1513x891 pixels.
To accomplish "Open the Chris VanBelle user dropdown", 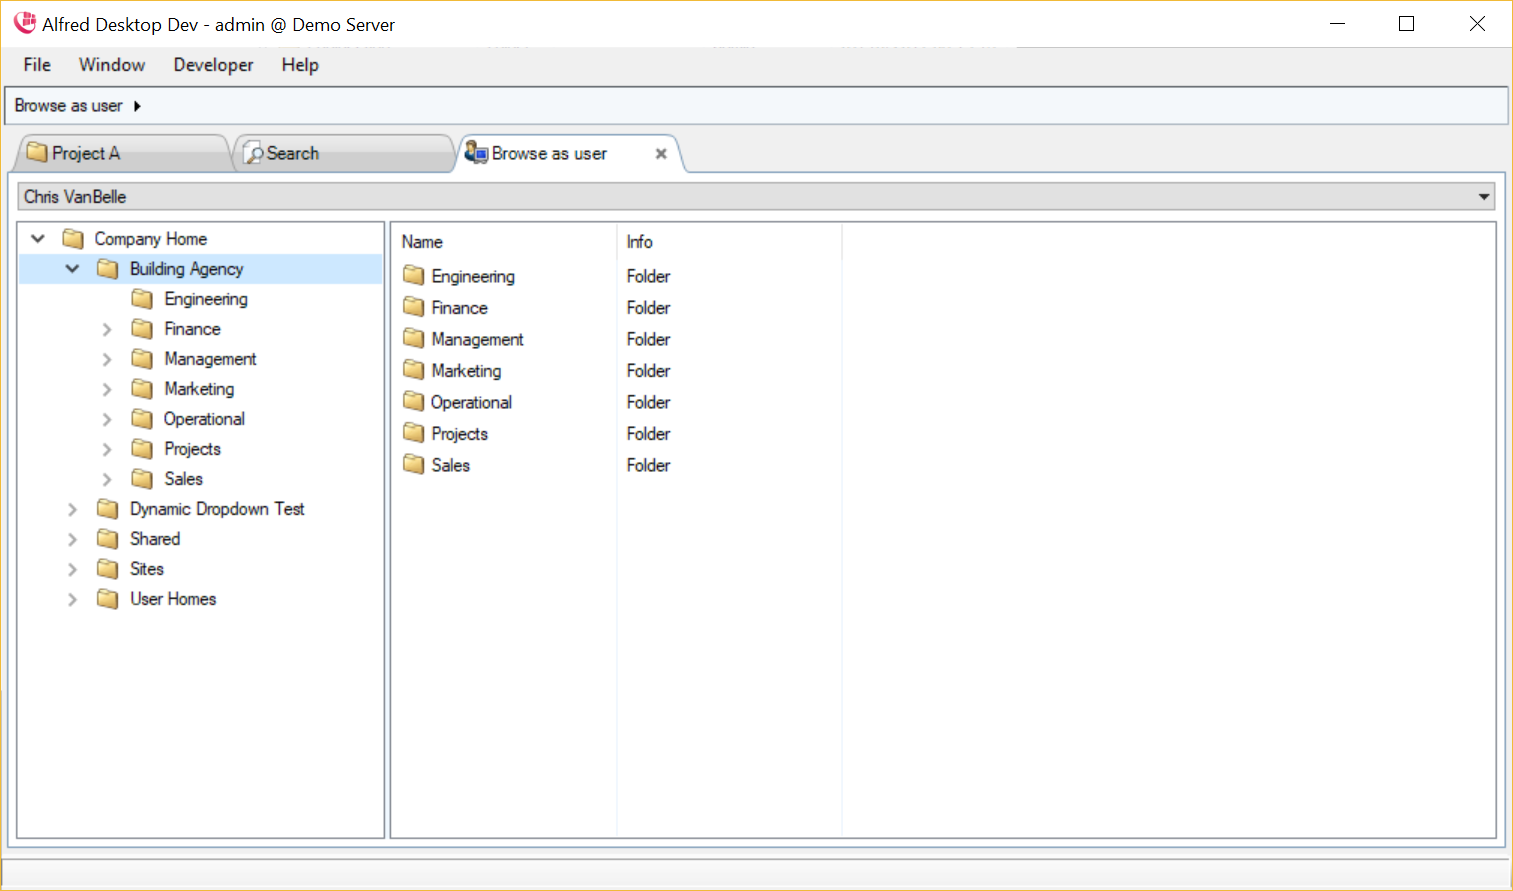I will (1484, 197).
